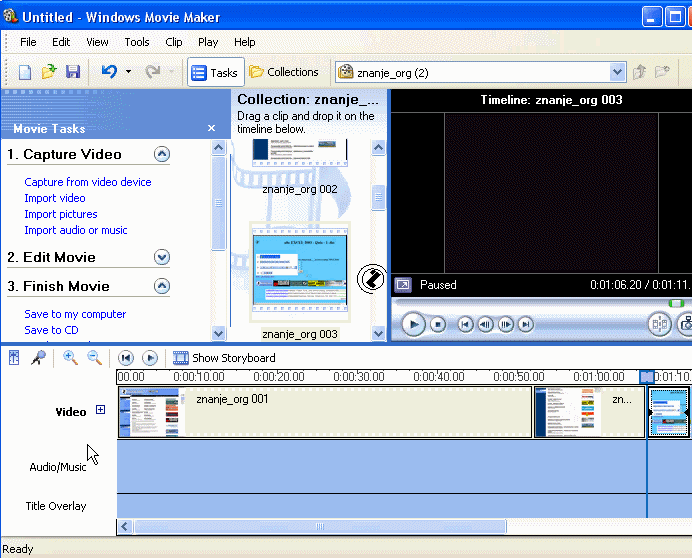This screenshot has height=558, width=692.
Task: Click collection scrollbar down arrow
Action: 378,333
